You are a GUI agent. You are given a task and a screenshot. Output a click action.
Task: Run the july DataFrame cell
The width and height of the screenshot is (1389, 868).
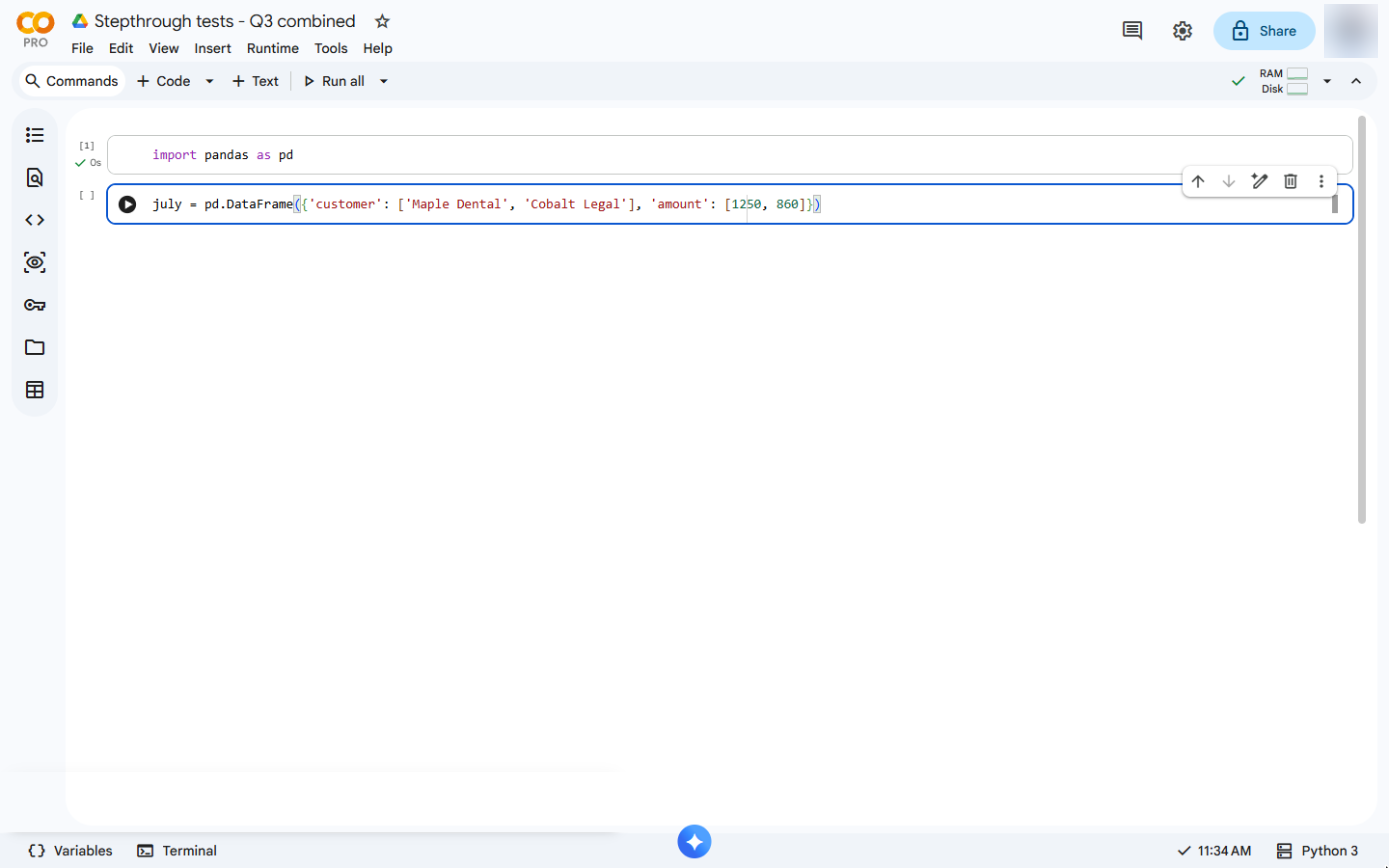pyautogui.click(x=127, y=204)
